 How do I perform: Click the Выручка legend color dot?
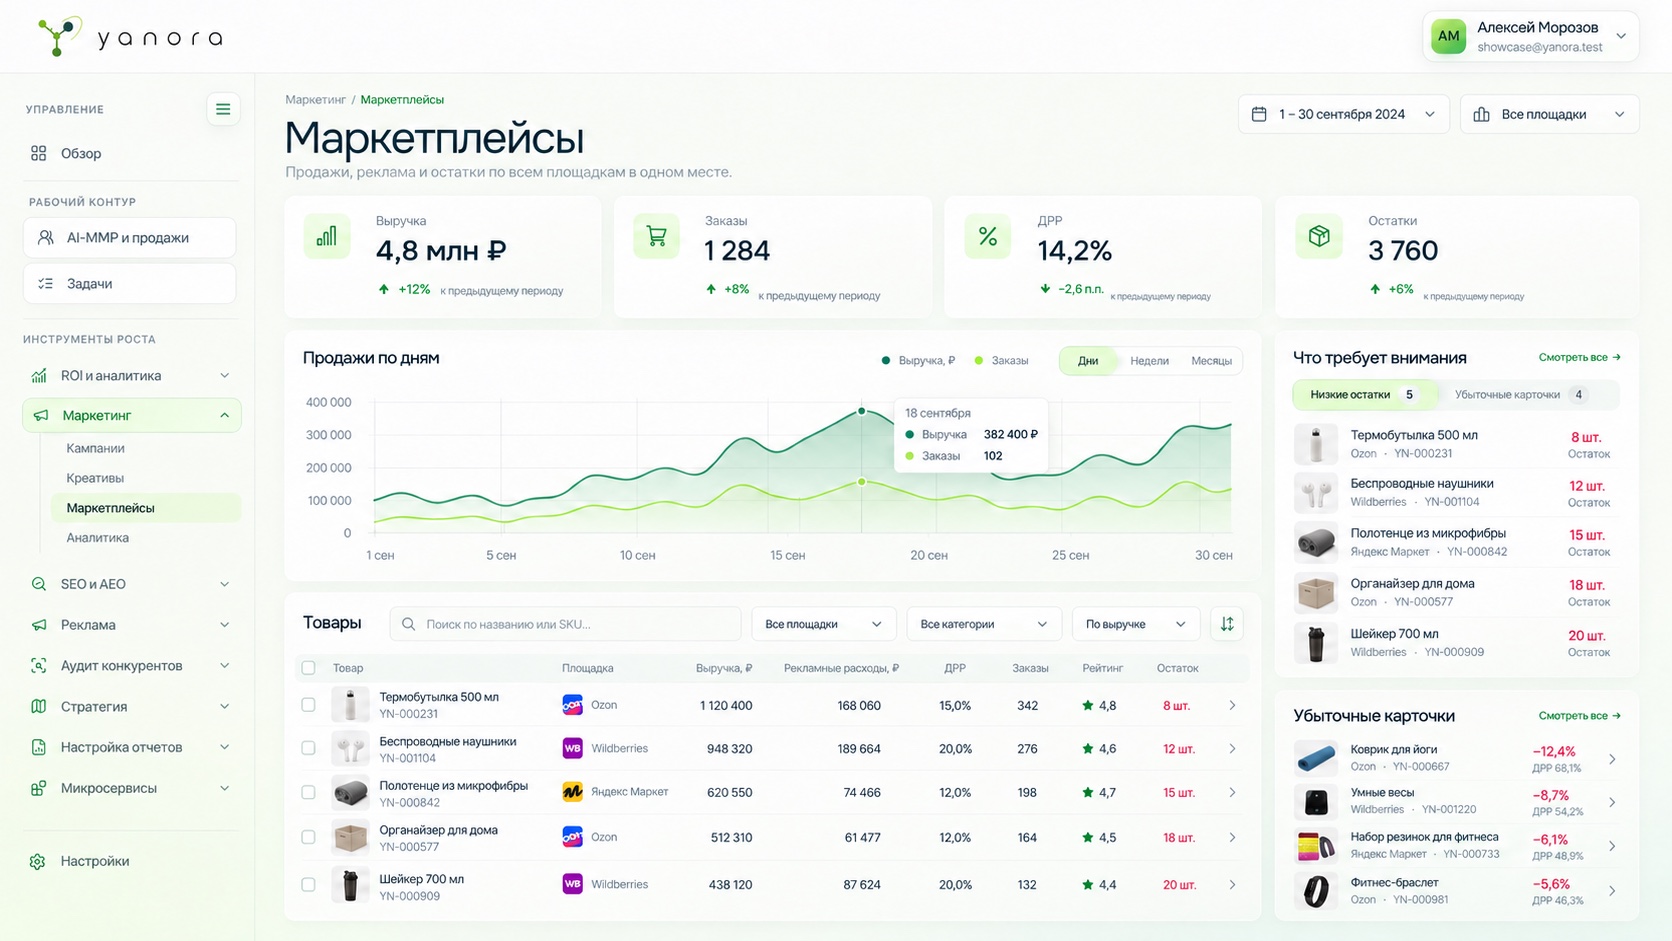886,361
